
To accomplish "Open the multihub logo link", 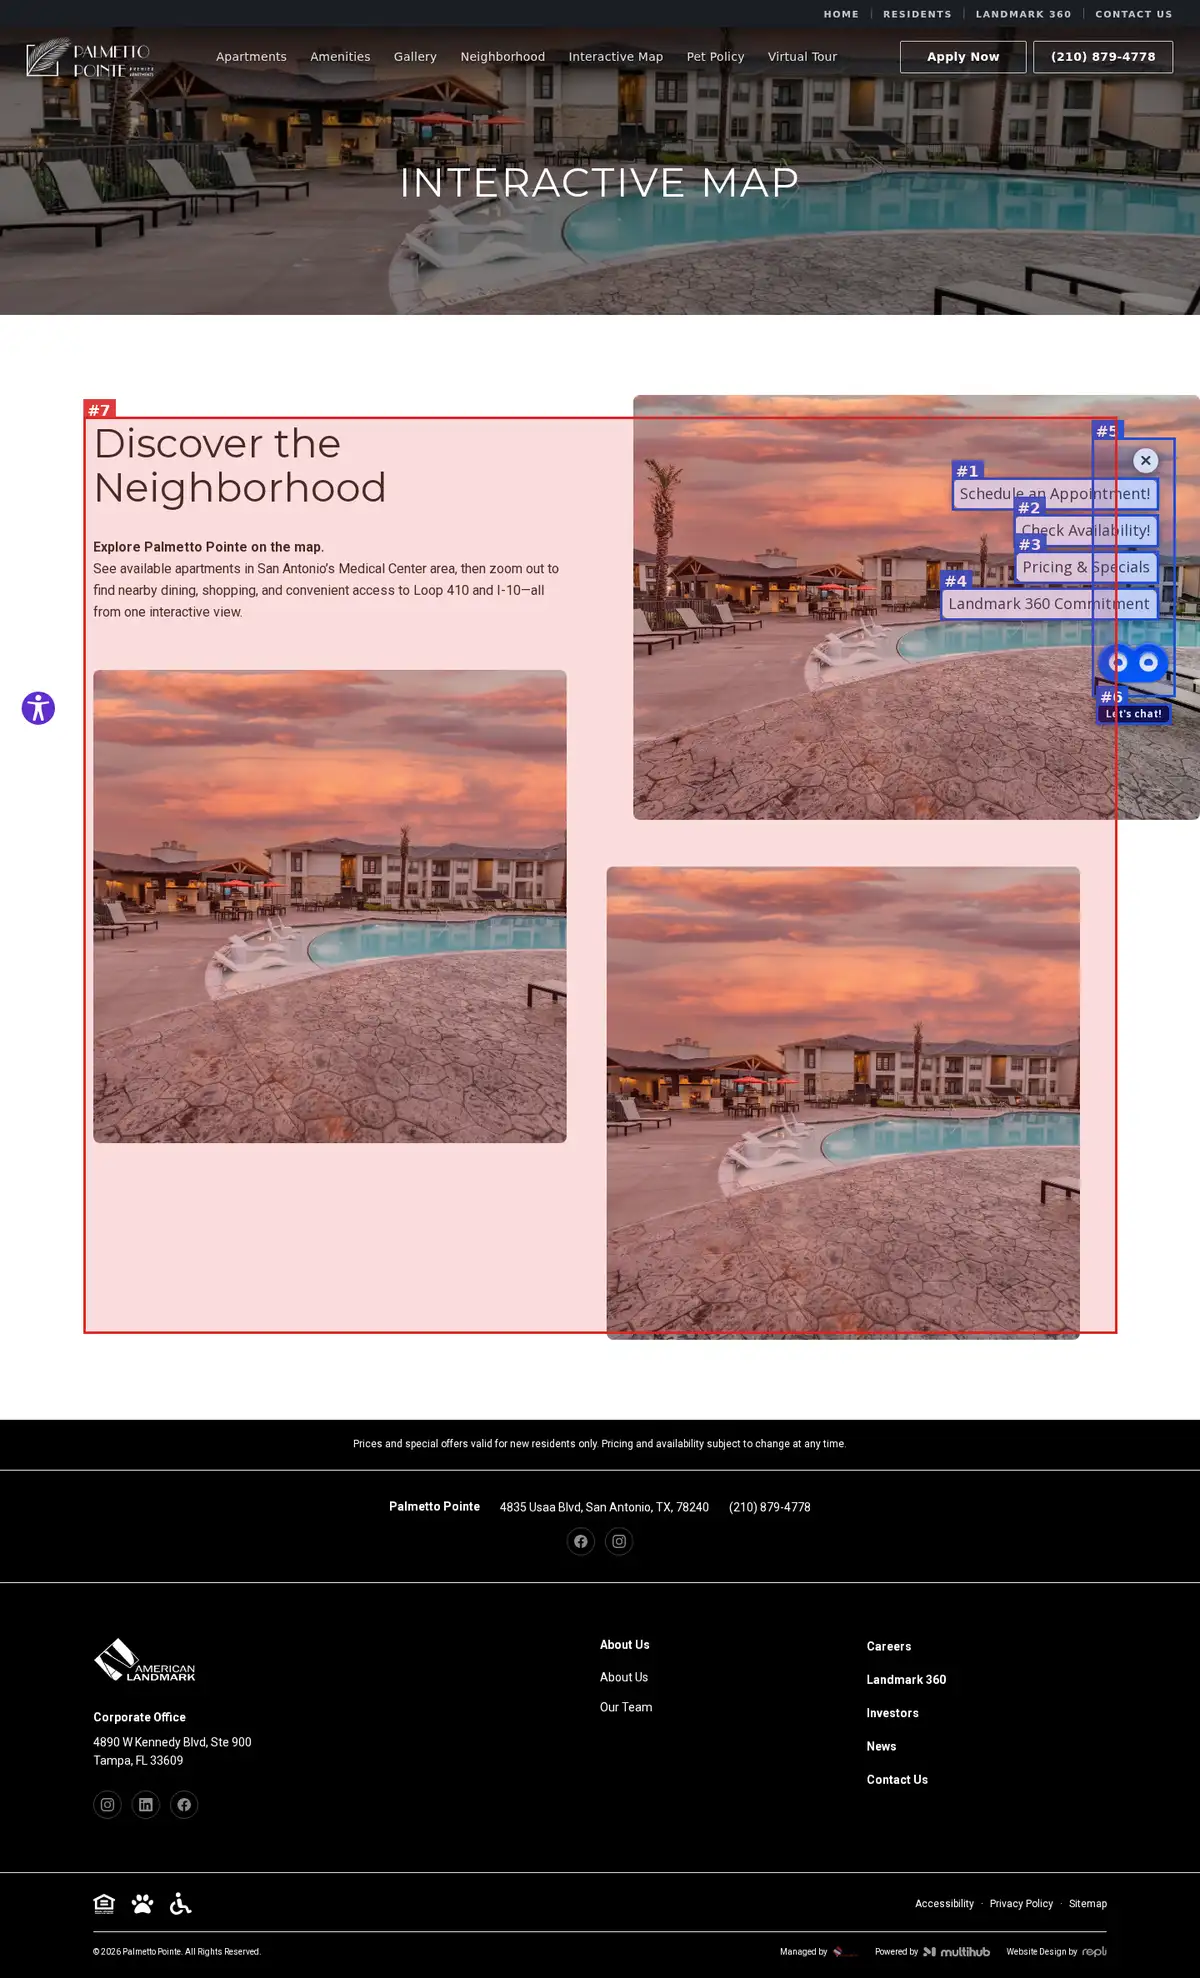I will (x=956, y=1951).
